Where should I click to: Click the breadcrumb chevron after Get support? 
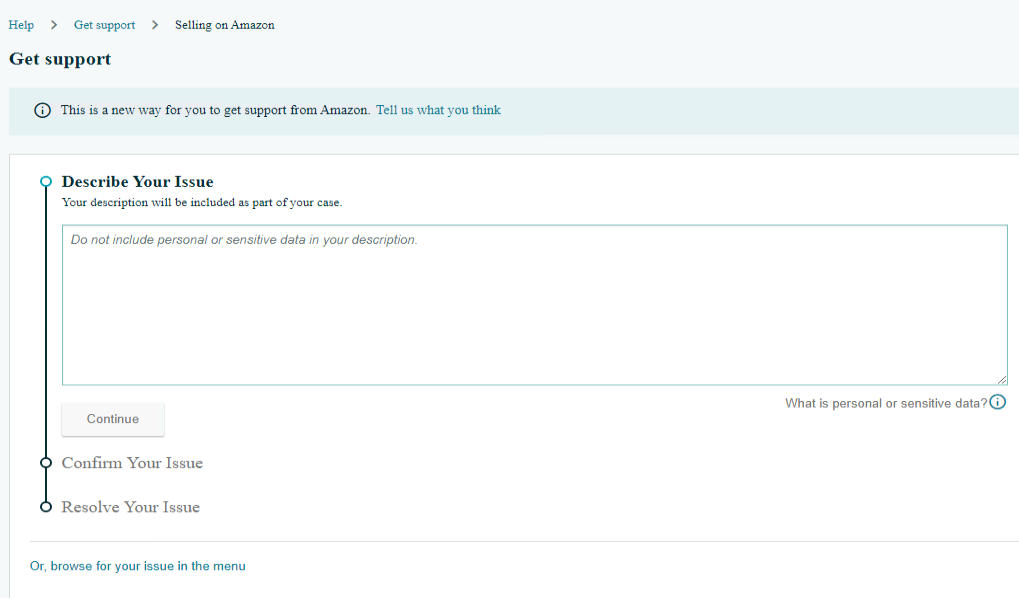[155, 25]
